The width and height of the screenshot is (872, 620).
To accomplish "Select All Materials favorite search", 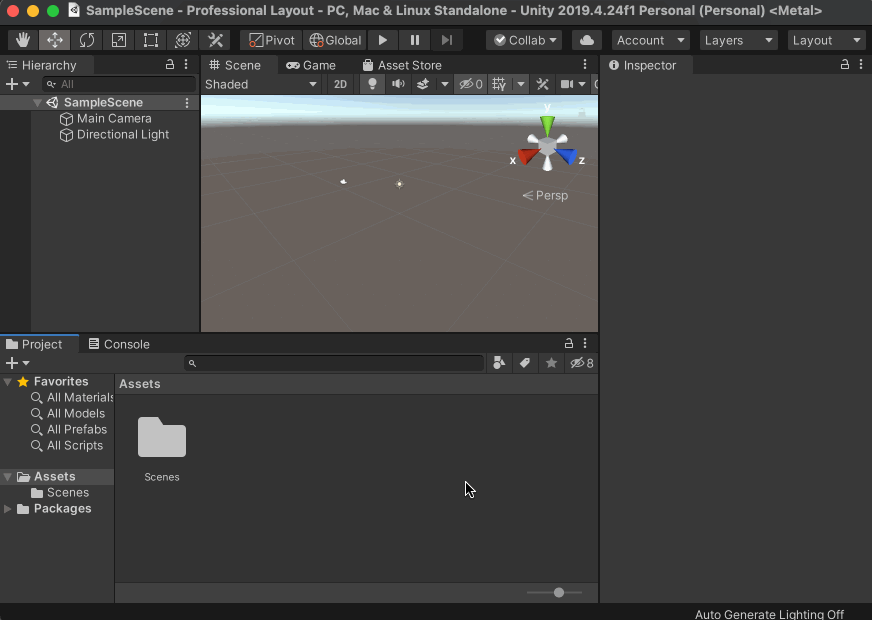I will pyautogui.click(x=72, y=398).
